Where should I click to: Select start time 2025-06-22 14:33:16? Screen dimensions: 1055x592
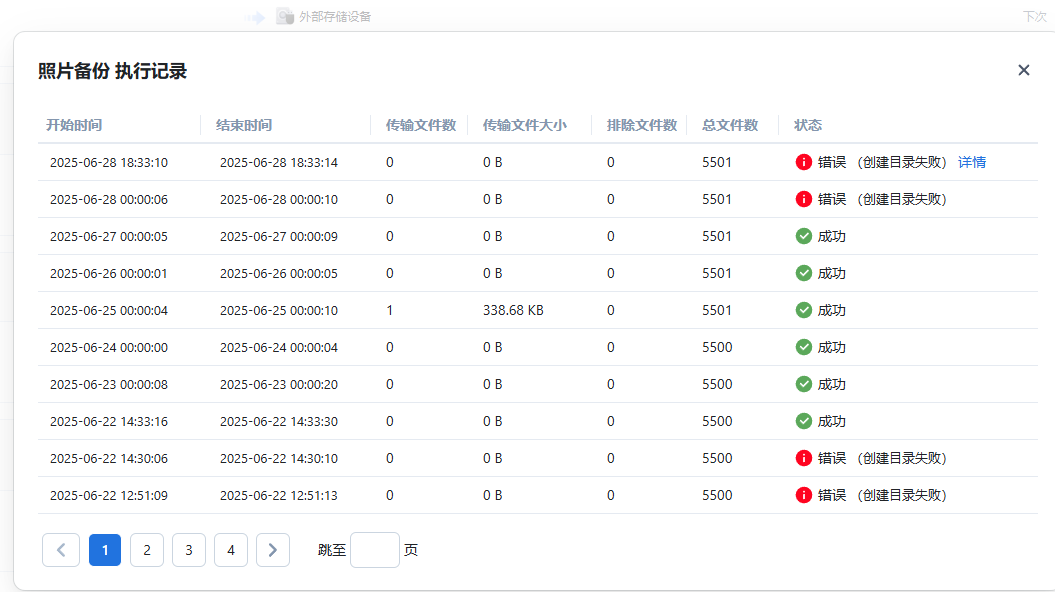(x=109, y=421)
